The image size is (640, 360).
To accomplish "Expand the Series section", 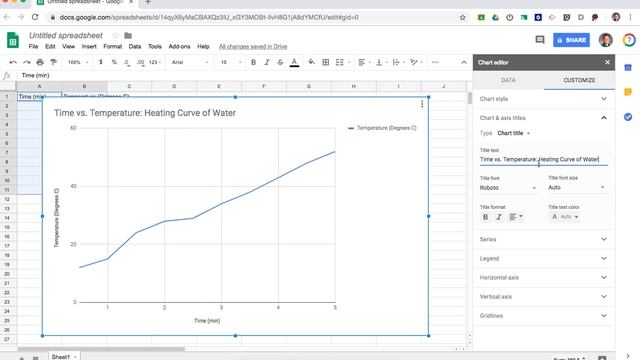I will [x=544, y=239].
